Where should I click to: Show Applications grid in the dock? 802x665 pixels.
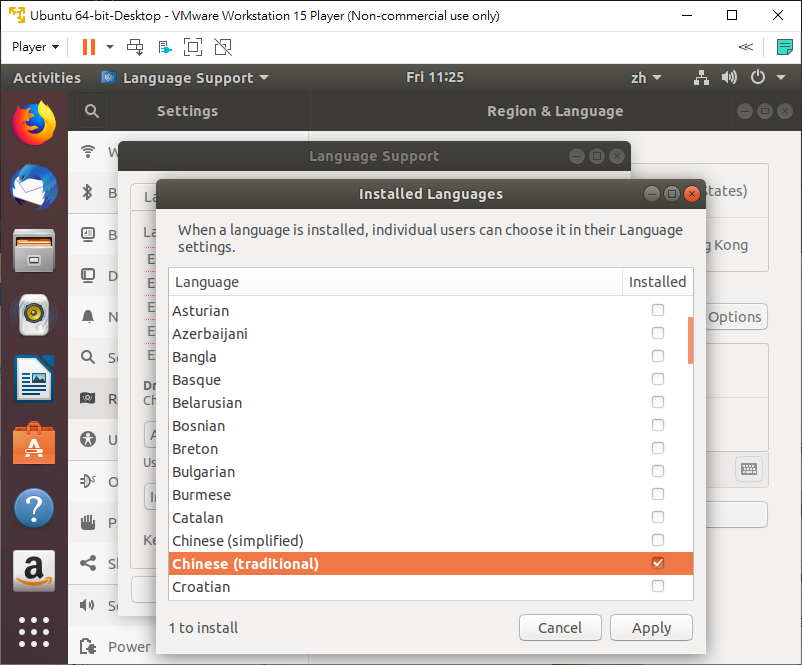(x=34, y=632)
